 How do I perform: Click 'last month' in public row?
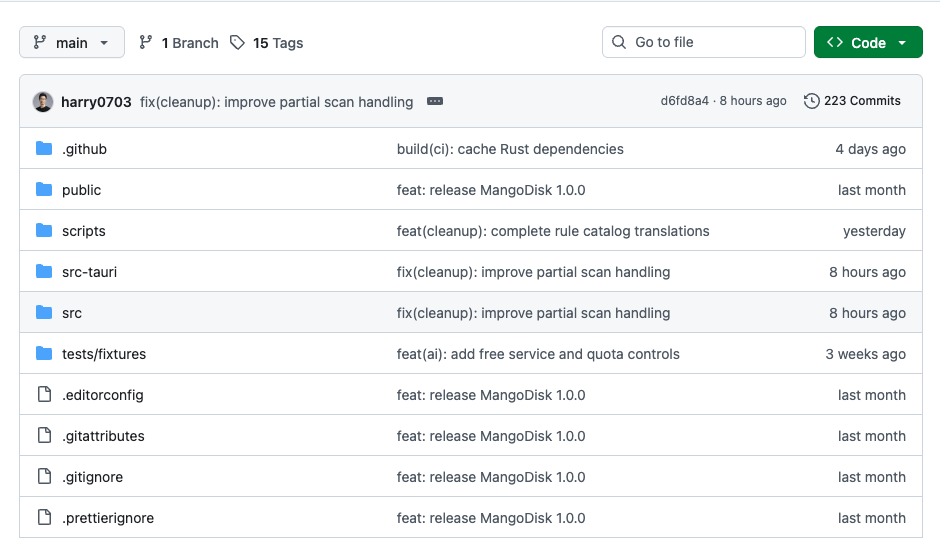(x=872, y=190)
